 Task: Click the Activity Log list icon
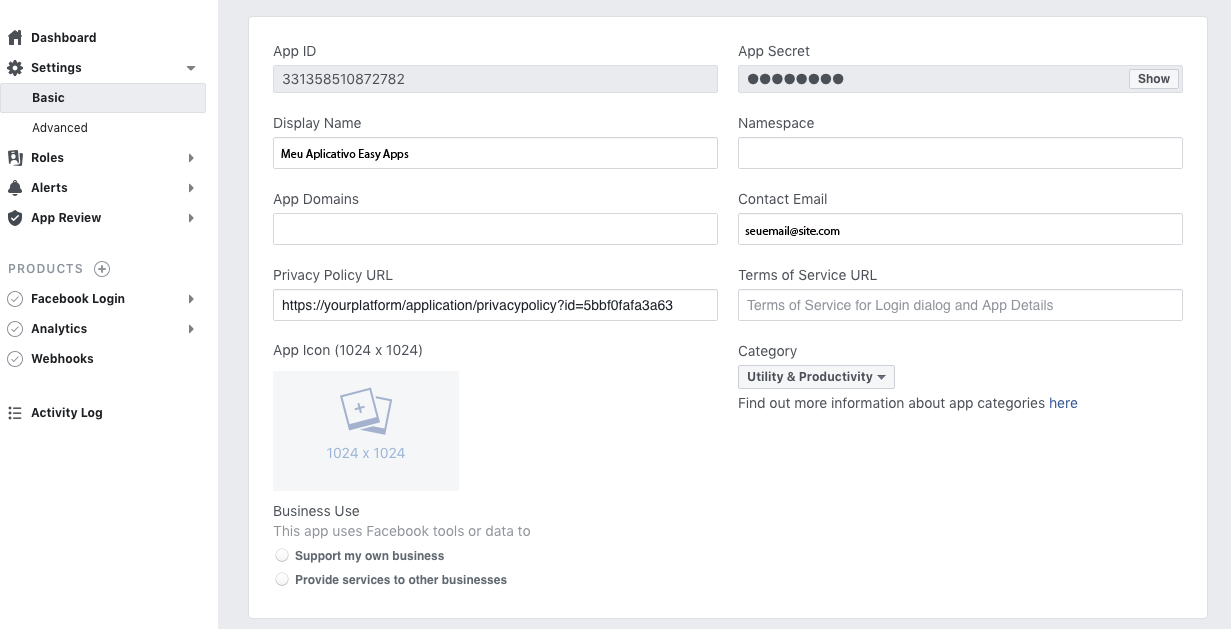click(15, 413)
